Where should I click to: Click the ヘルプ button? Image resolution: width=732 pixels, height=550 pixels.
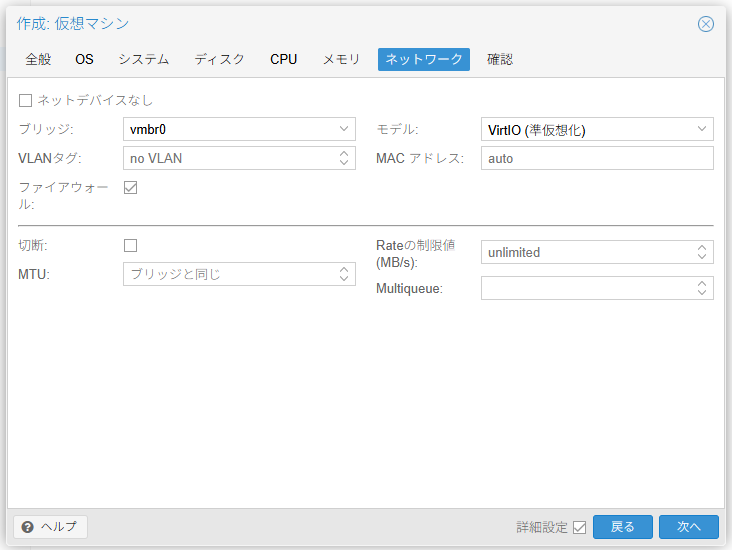point(51,527)
